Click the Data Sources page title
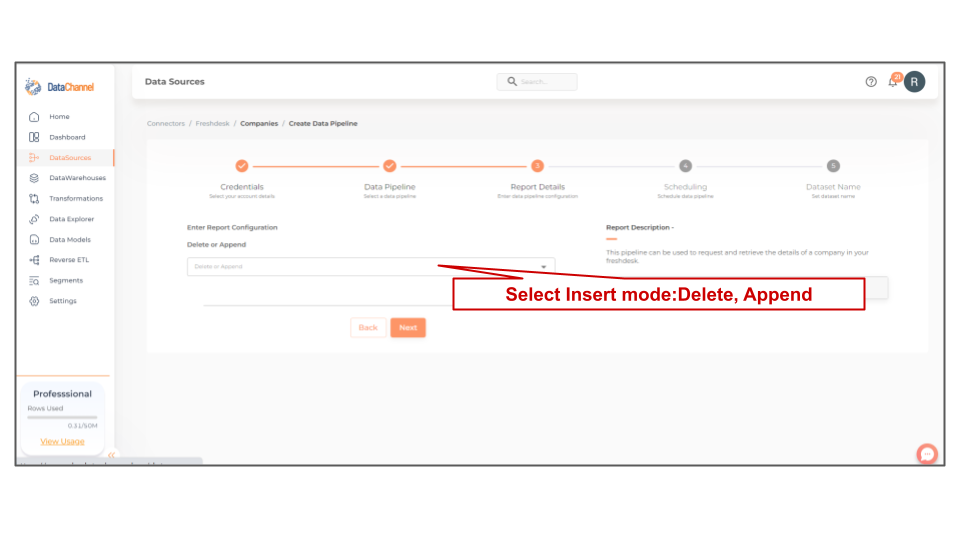Screen dimensions: 960x540 174,81
